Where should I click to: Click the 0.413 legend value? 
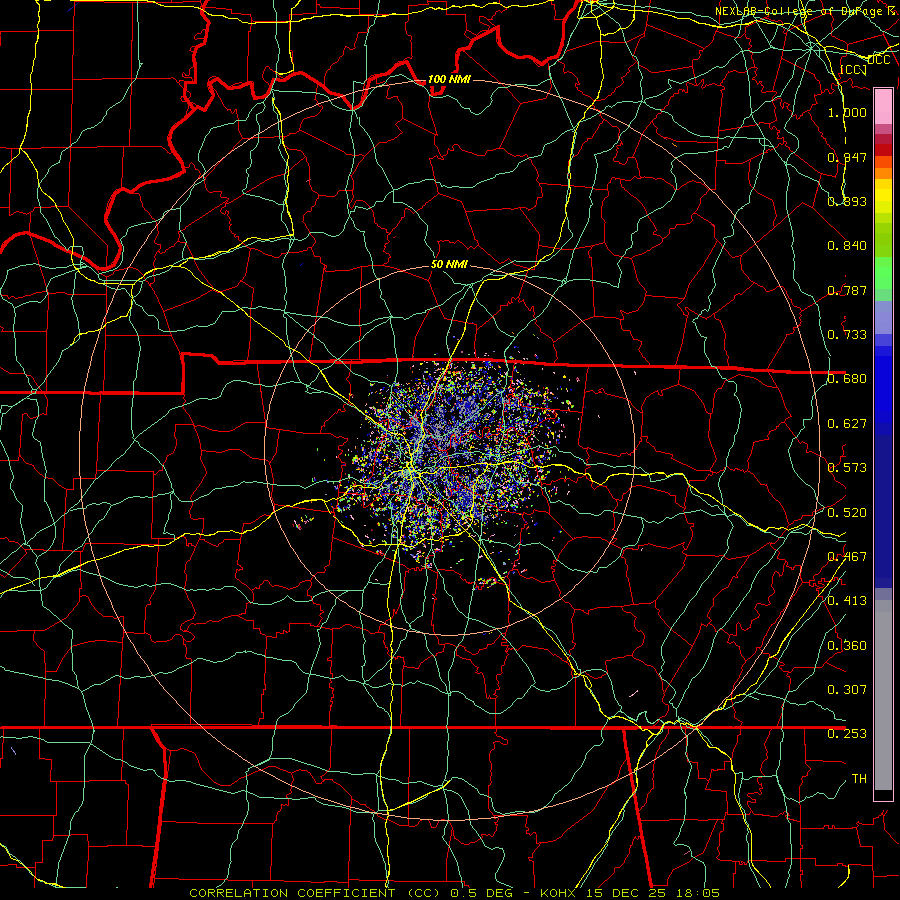click(x=847, y=601)
